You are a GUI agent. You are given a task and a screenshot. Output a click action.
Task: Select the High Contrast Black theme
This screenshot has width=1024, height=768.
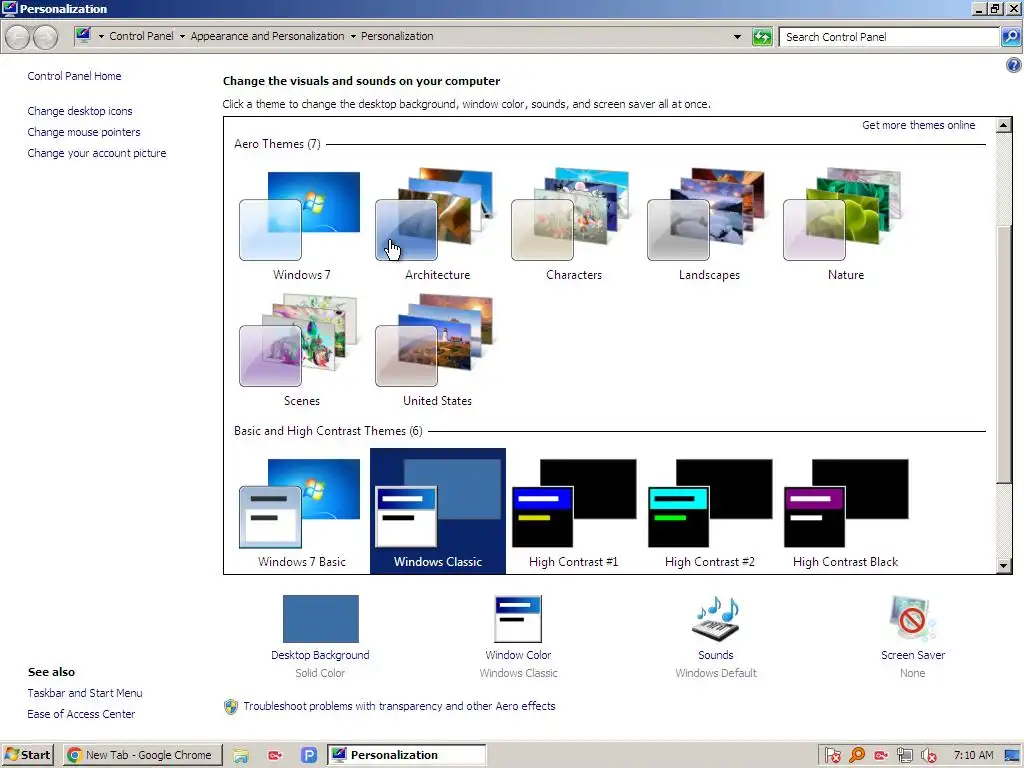coord(845,511)
